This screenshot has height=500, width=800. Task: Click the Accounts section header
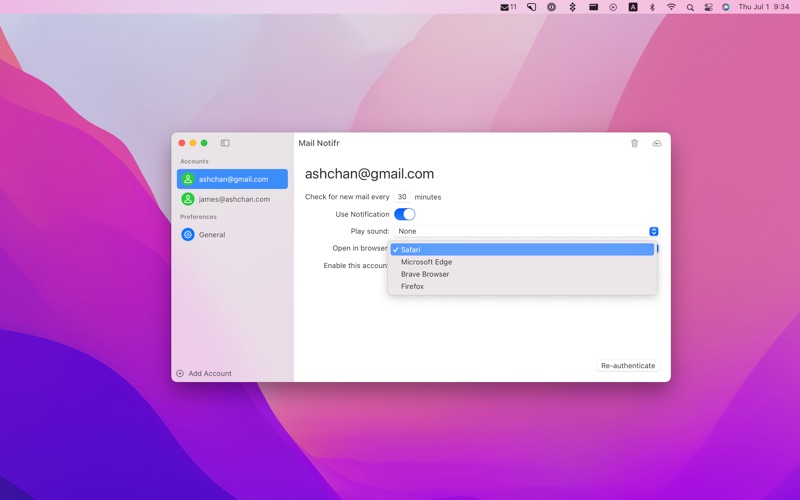(194, 161)
